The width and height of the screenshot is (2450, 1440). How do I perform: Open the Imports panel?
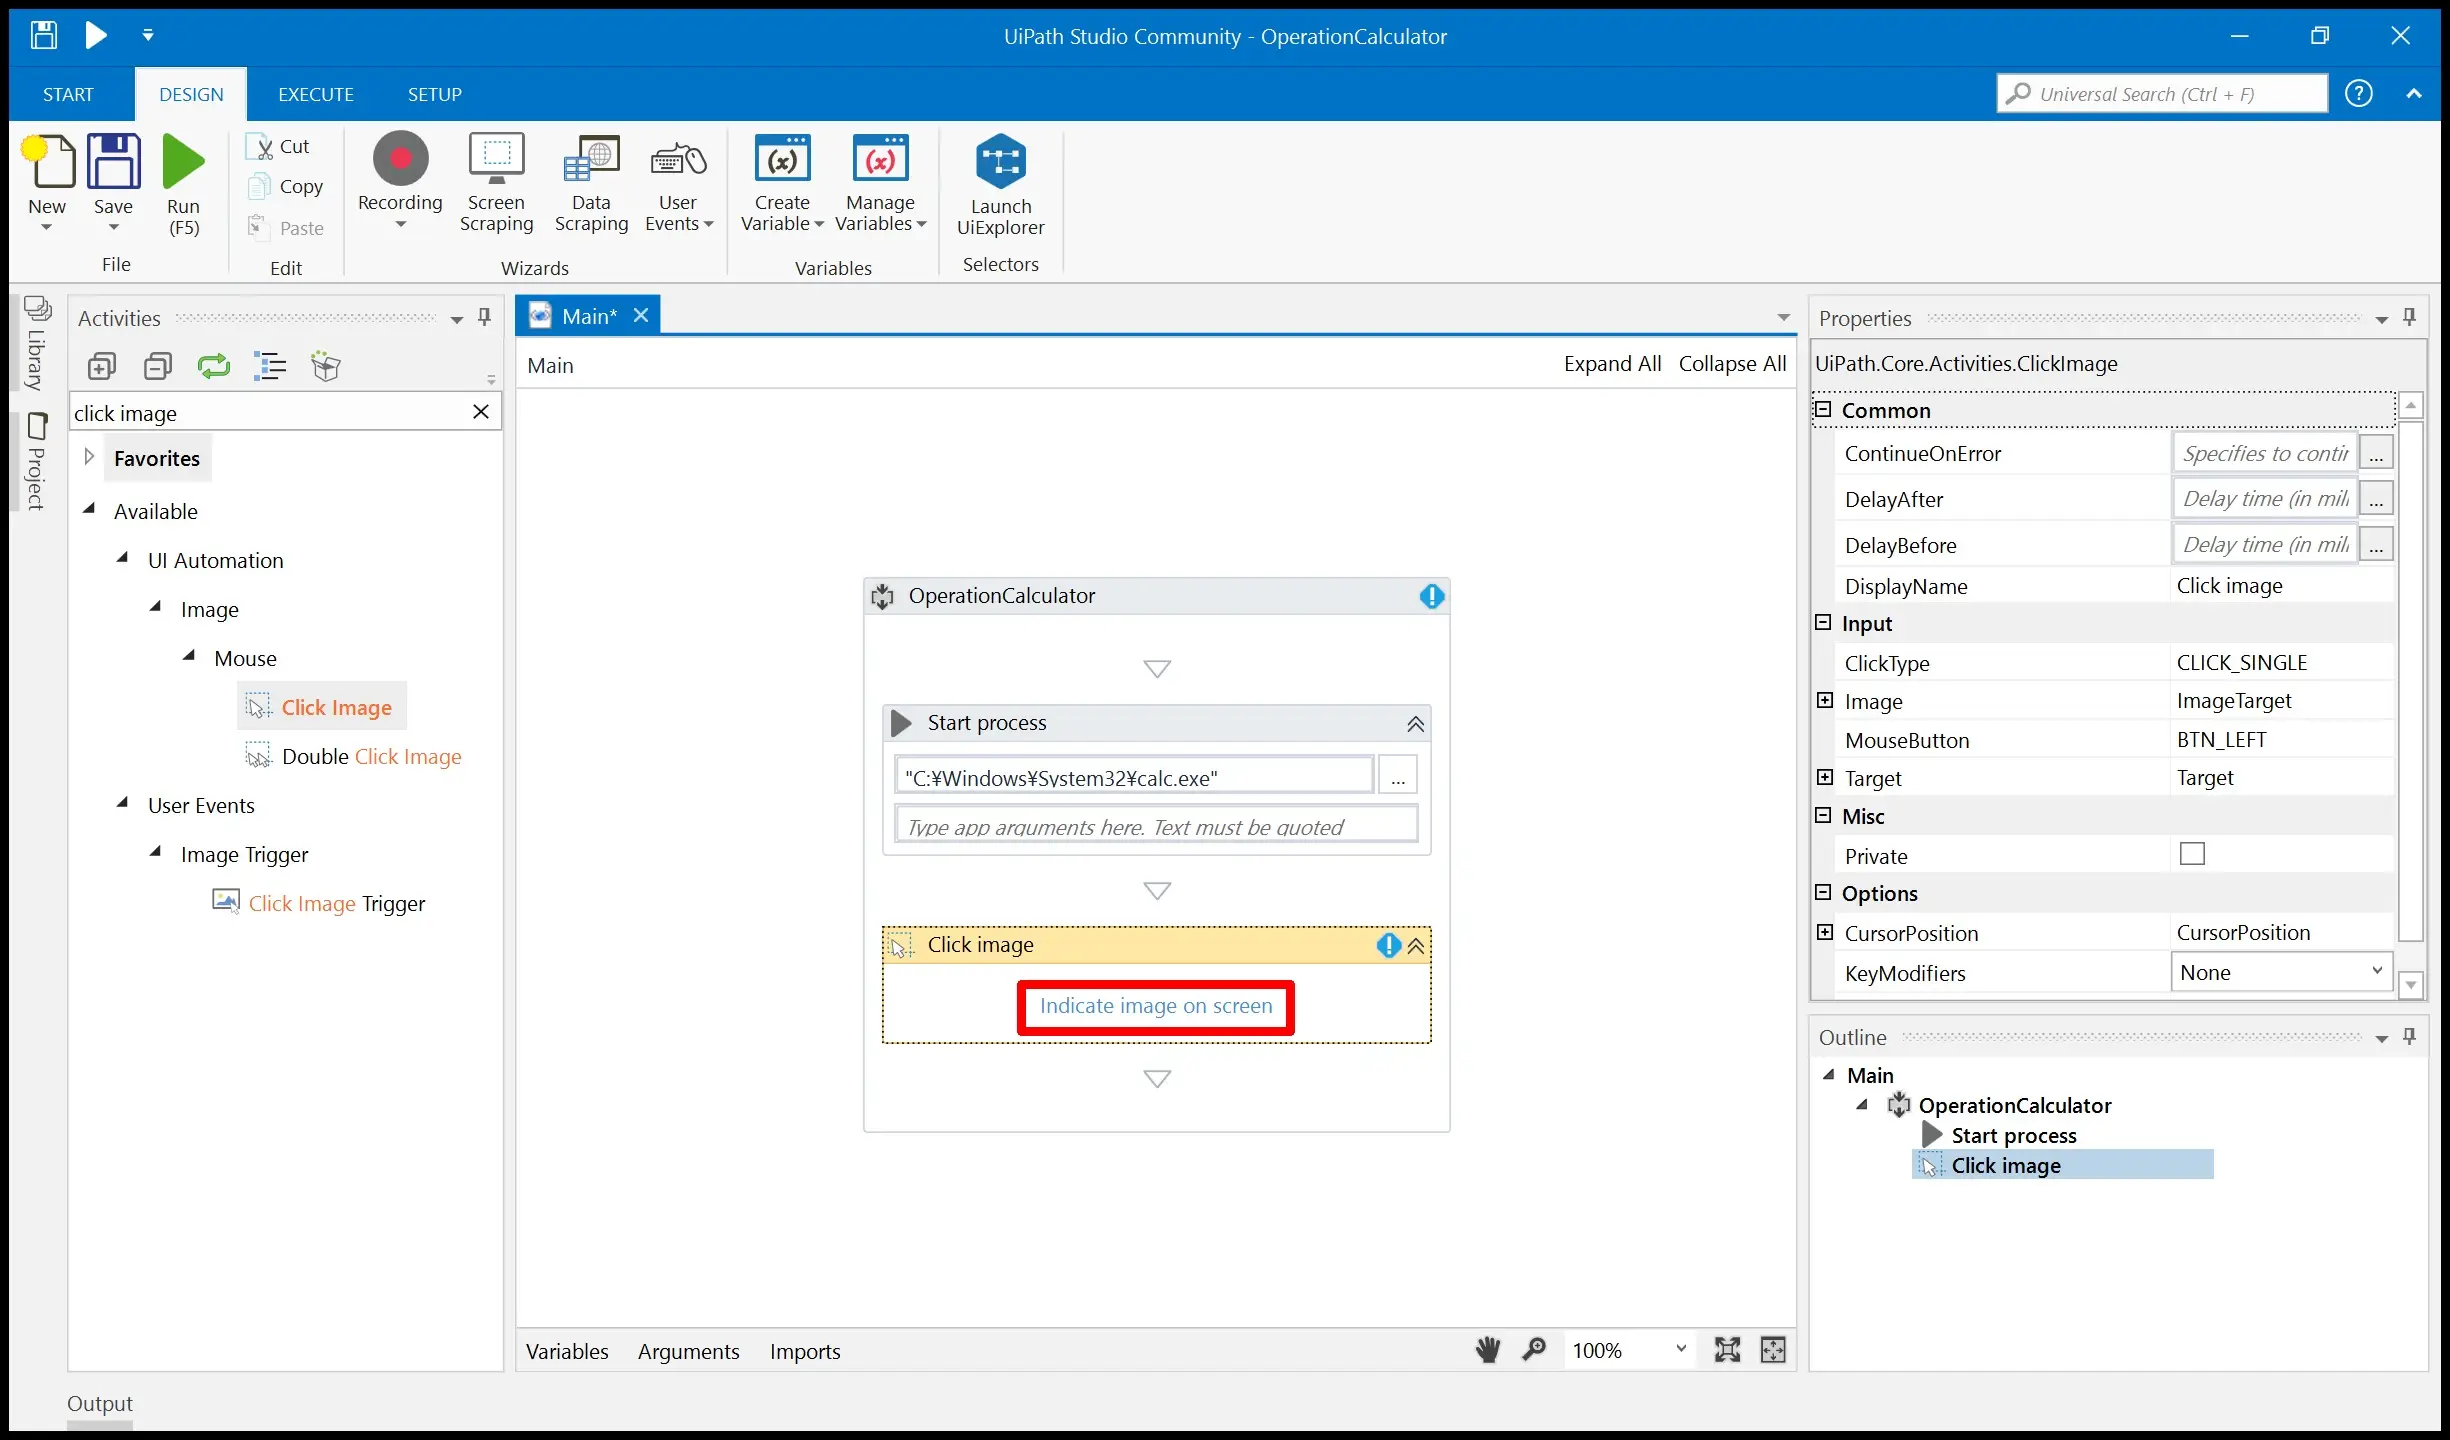[x=805, y=1351]
